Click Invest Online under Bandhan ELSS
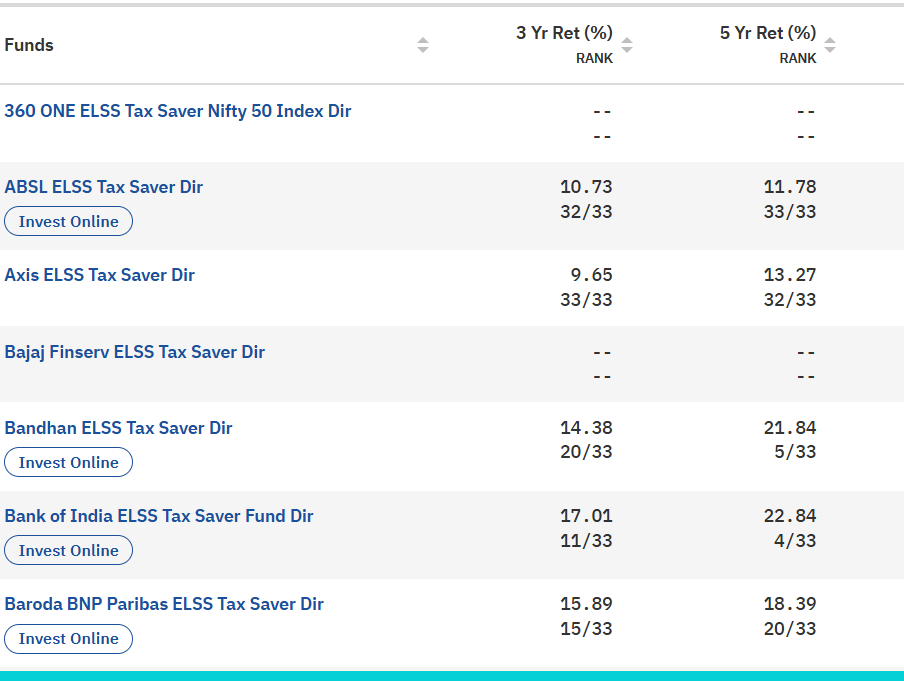Image resolution: width=904 pixels, height=681 pixels. (68, 462)
